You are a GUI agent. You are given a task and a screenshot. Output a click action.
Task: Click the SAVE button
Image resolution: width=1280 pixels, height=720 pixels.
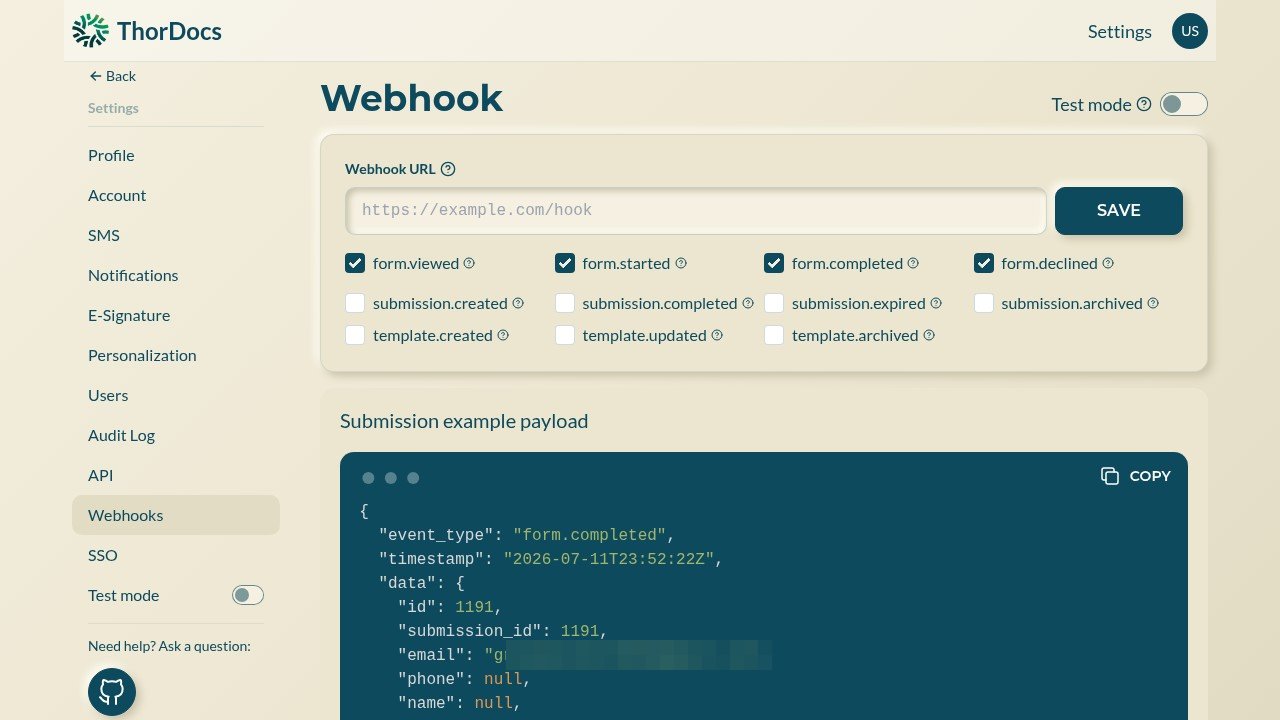[1119, 211]
